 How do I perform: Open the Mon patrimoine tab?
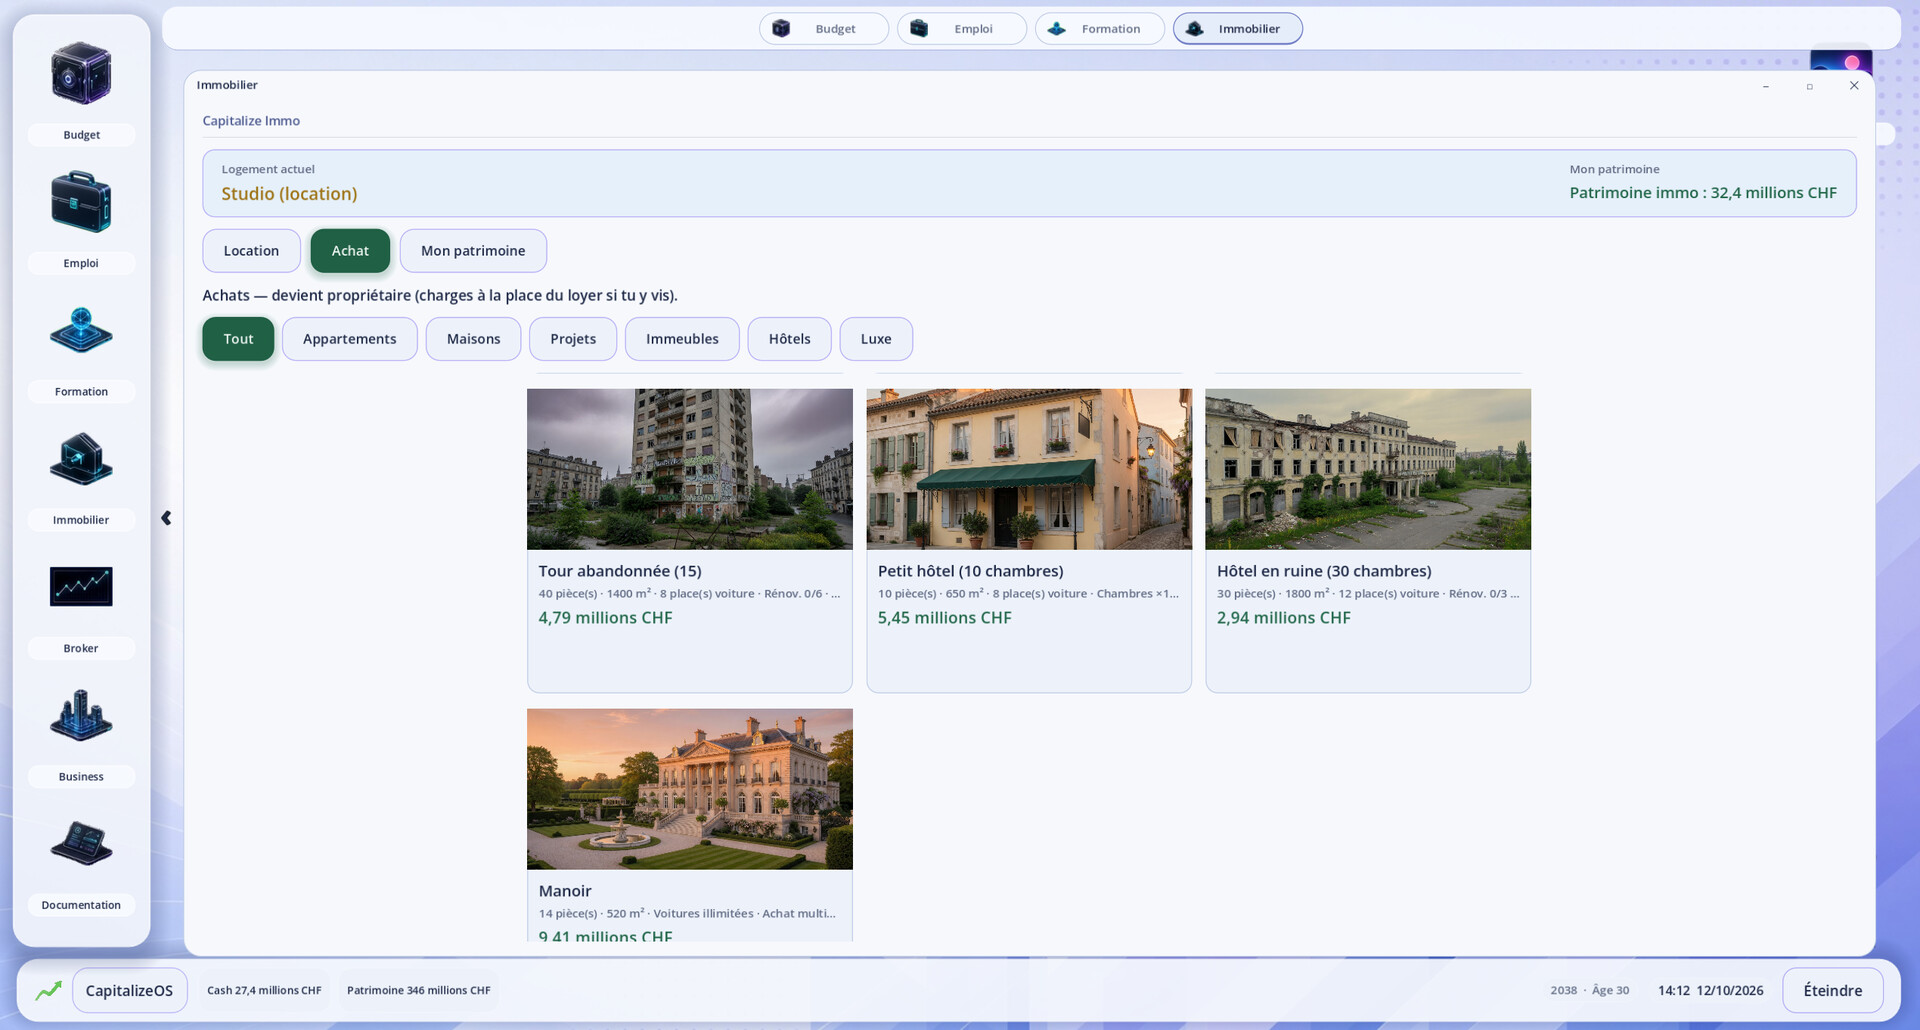coord(473,251)
